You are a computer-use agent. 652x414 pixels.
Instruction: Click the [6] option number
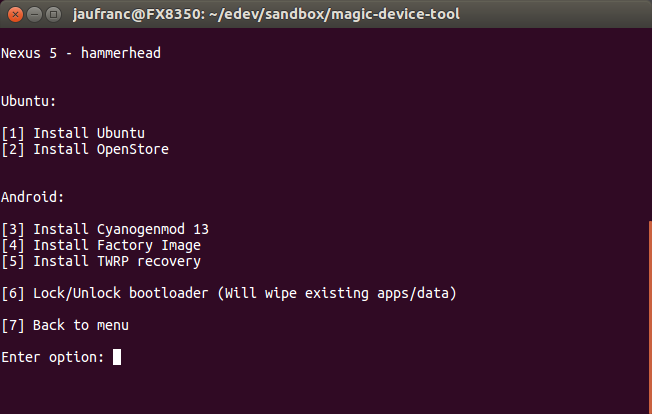(x=13, y=293)
